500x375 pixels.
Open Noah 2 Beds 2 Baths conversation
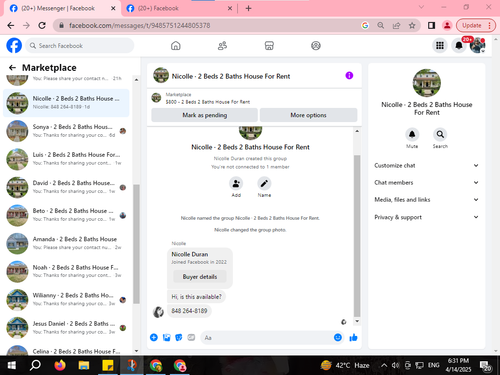tap(66, 271)
